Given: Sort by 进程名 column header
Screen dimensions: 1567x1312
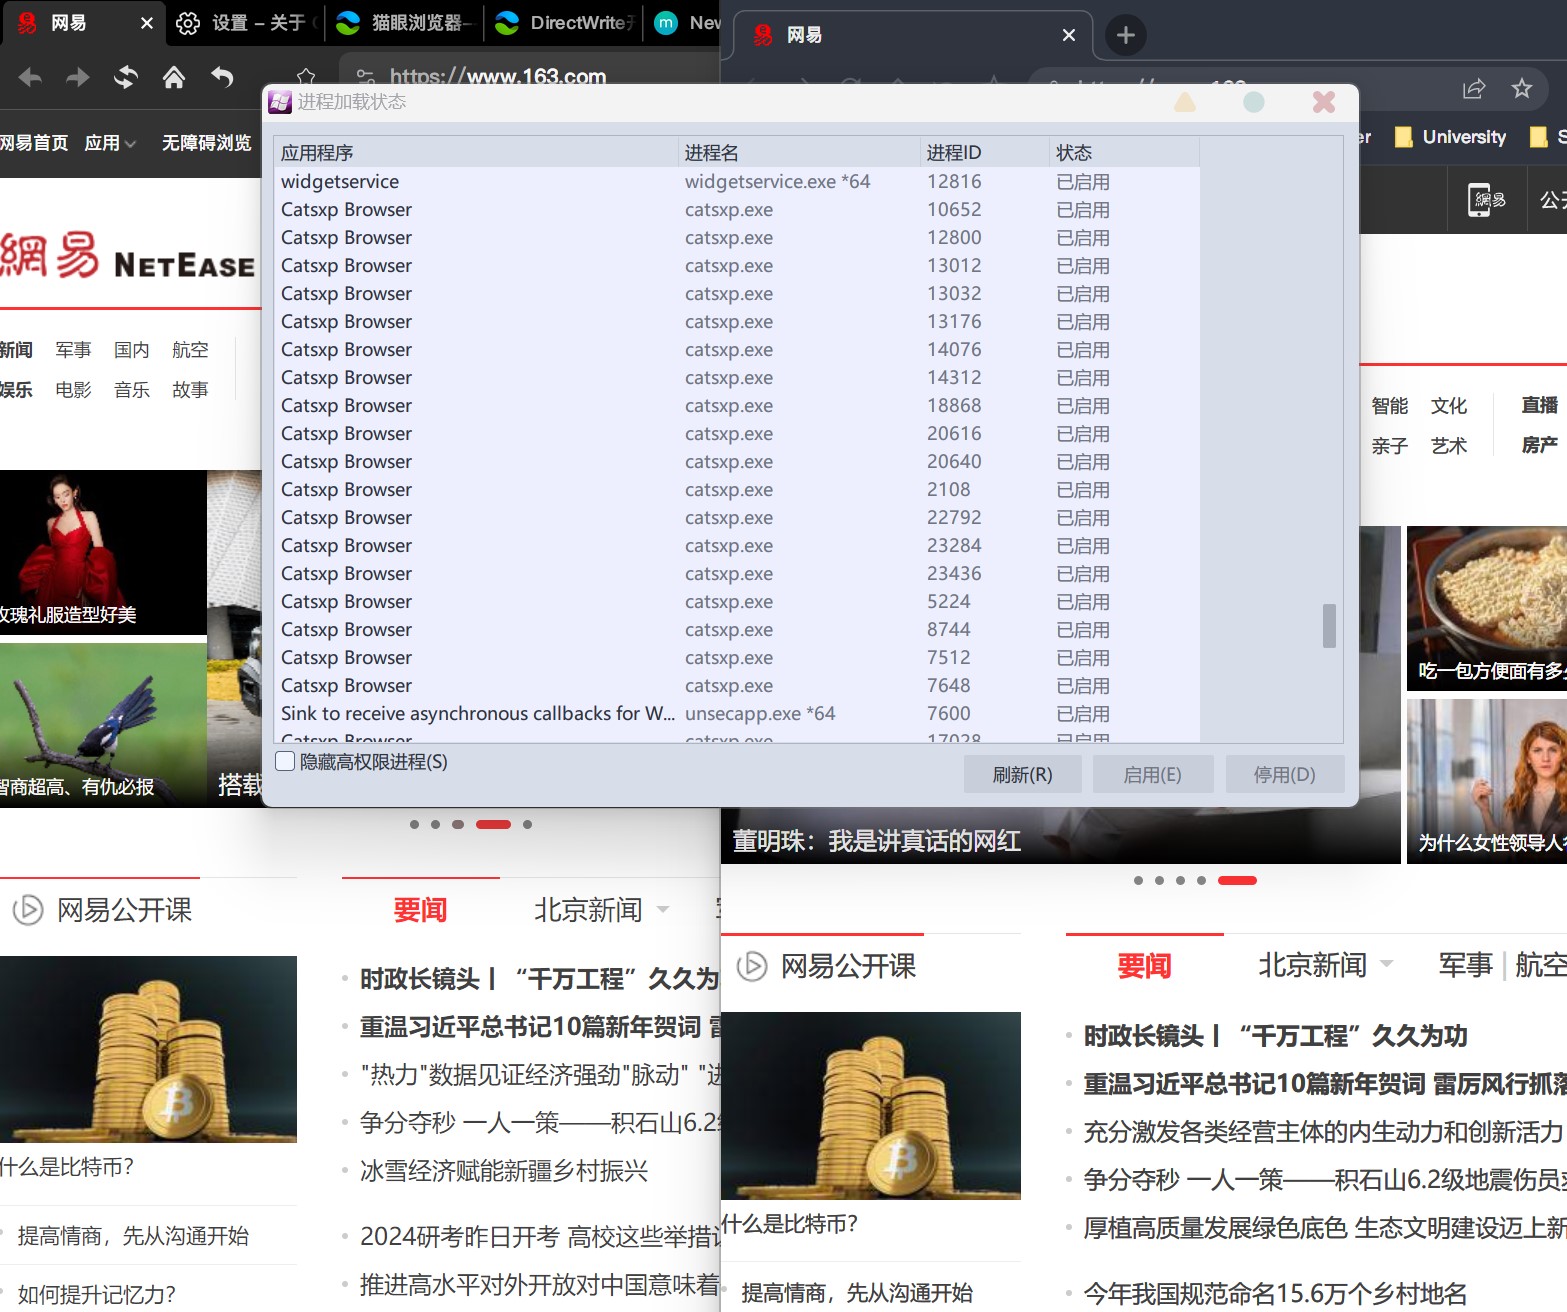Looking at the screenshot, I should (x=799, y=152).
